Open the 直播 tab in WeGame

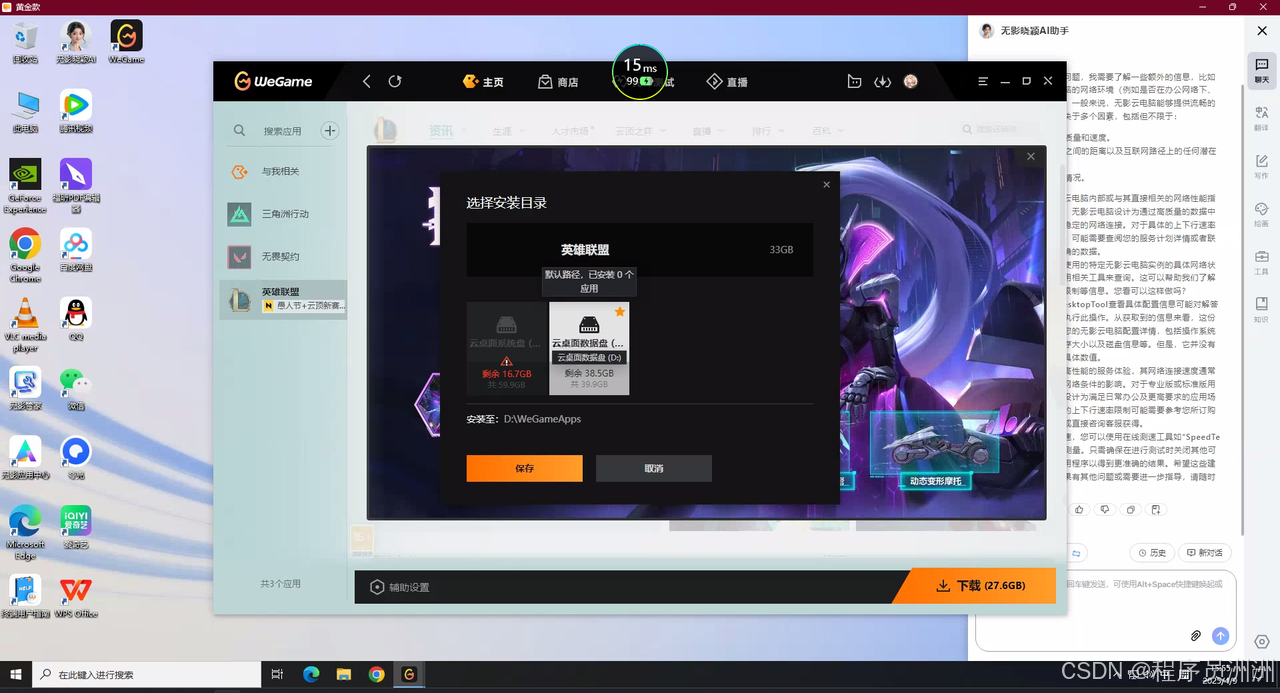tap(727, 81)
